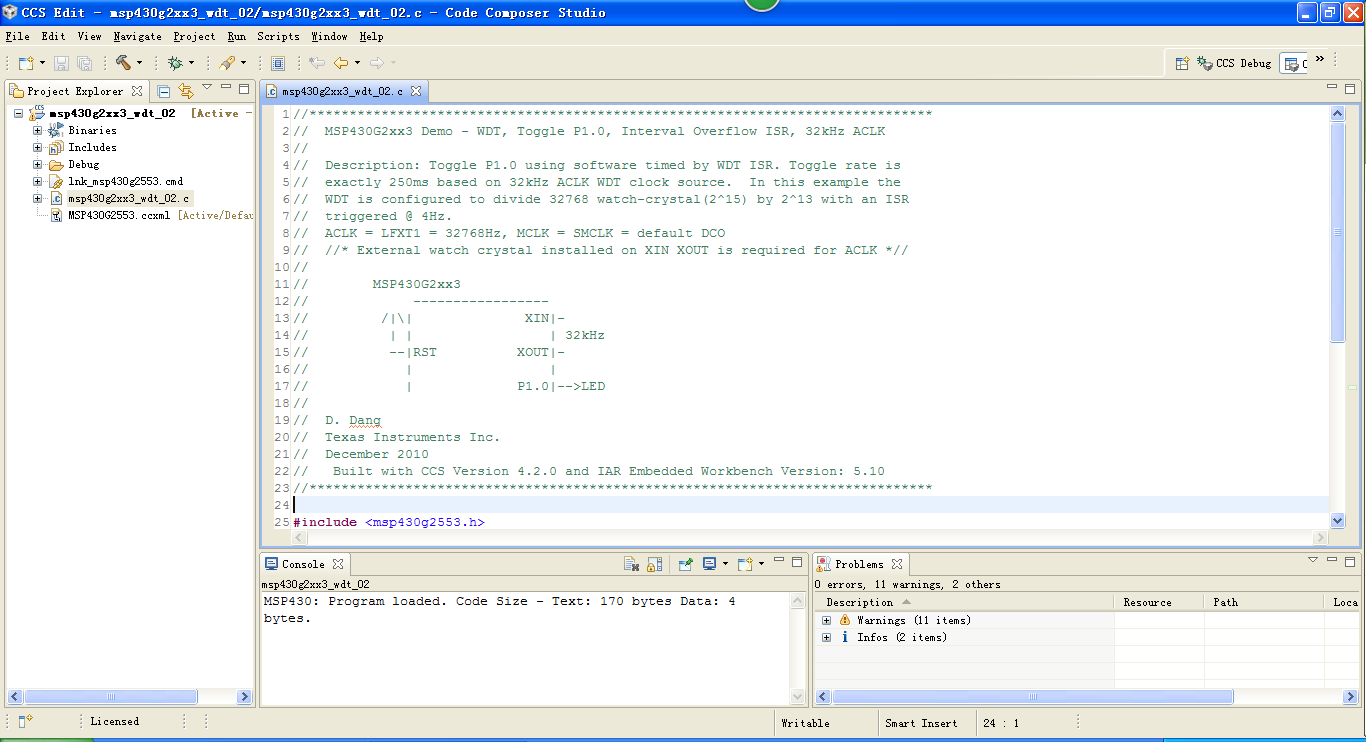Viewport: 1366px width, 742px height.
Task: Open the Help menu
Action: click(x=371, y=36)
